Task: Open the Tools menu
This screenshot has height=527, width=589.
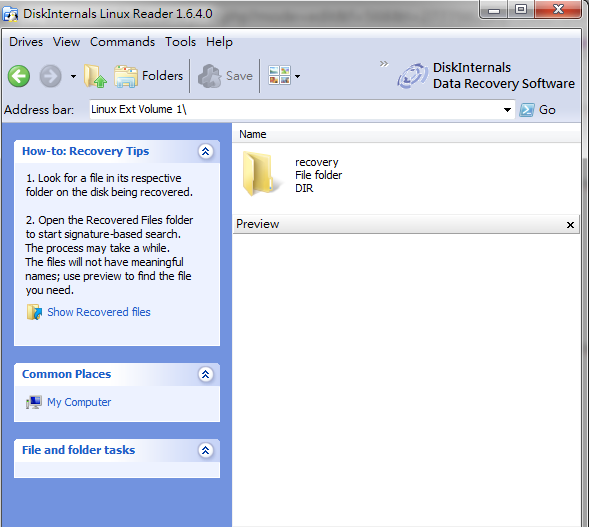Action: pyautogui.click(x=180, y=42)
